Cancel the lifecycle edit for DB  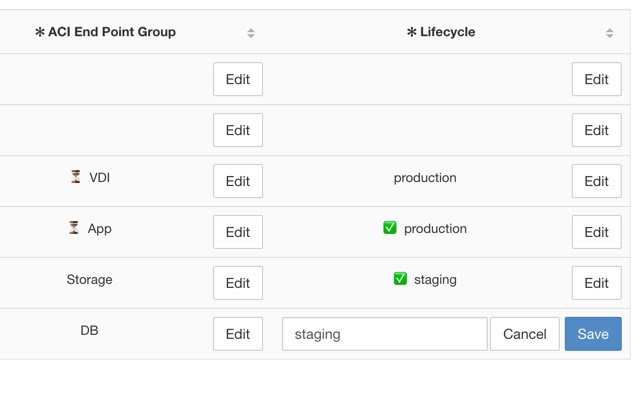point(525,334)
